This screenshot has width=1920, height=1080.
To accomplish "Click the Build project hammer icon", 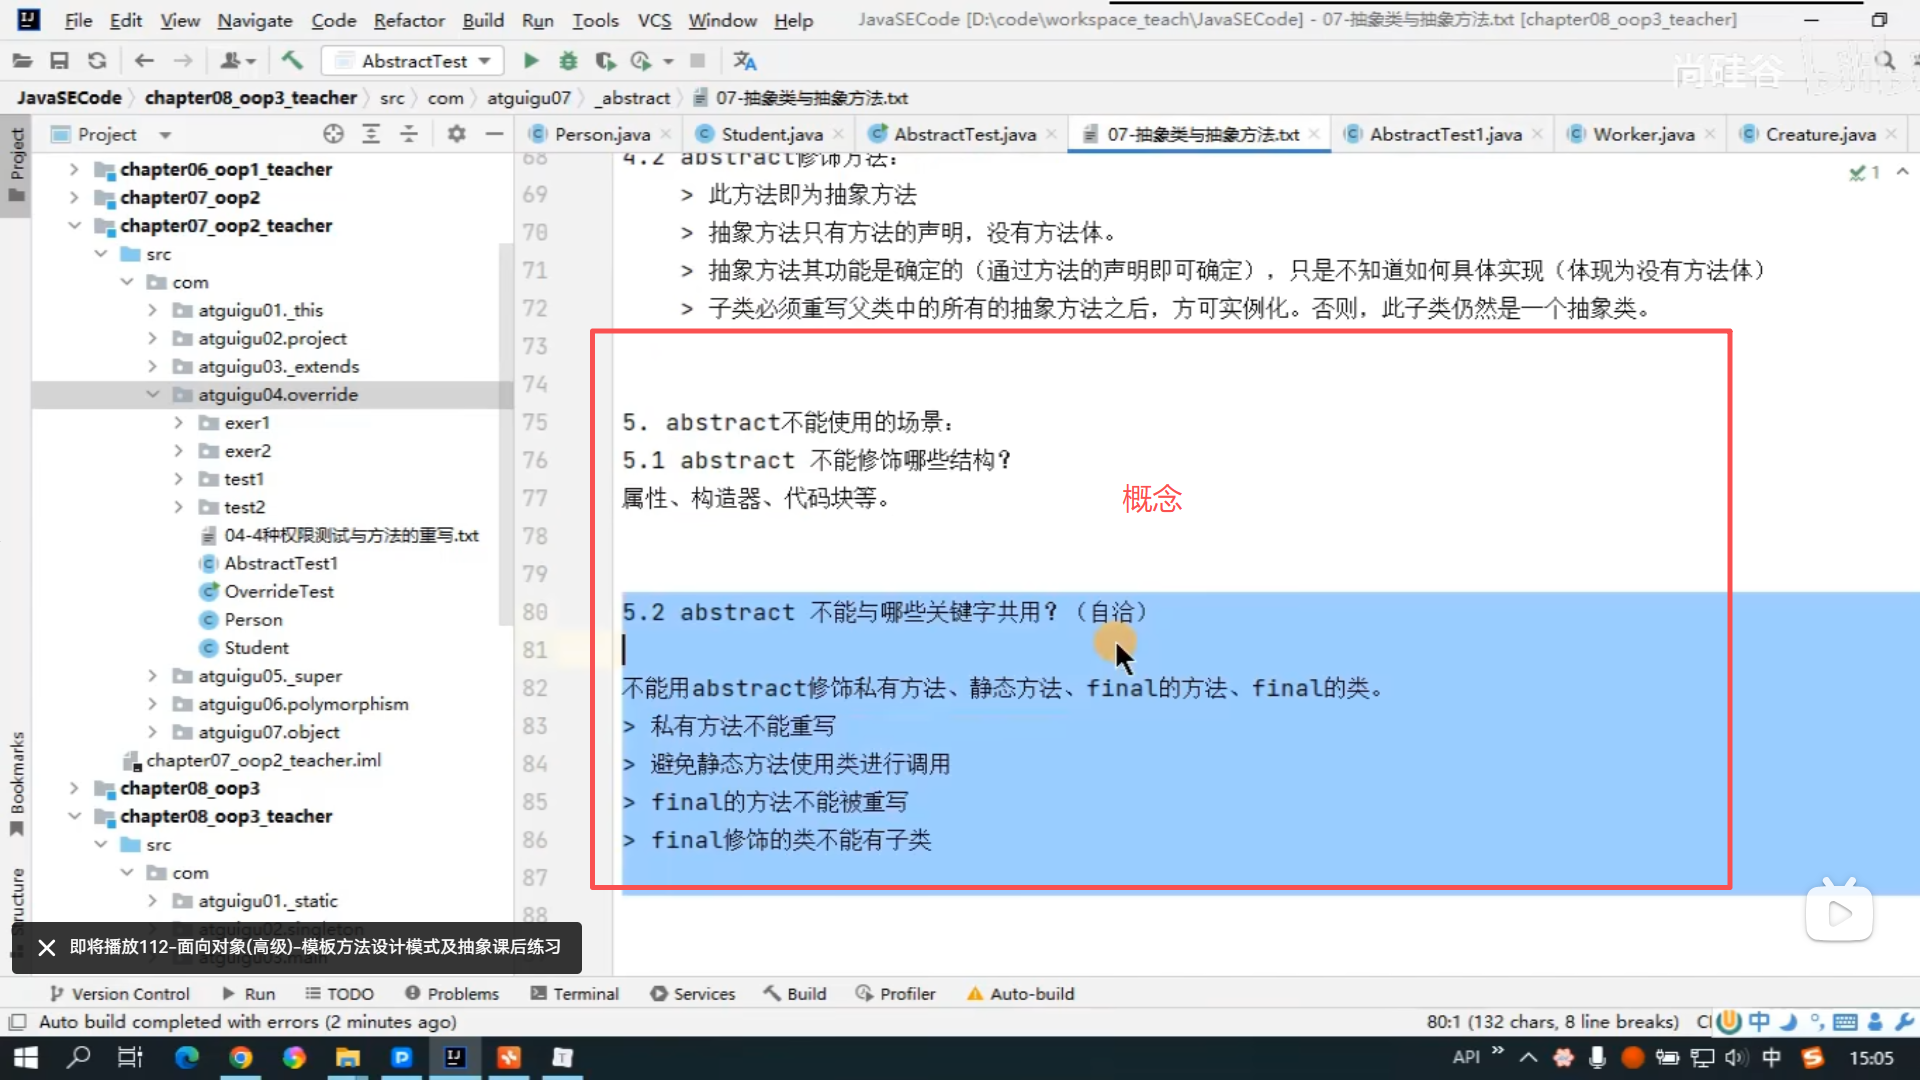I will [x=292, y=61].
